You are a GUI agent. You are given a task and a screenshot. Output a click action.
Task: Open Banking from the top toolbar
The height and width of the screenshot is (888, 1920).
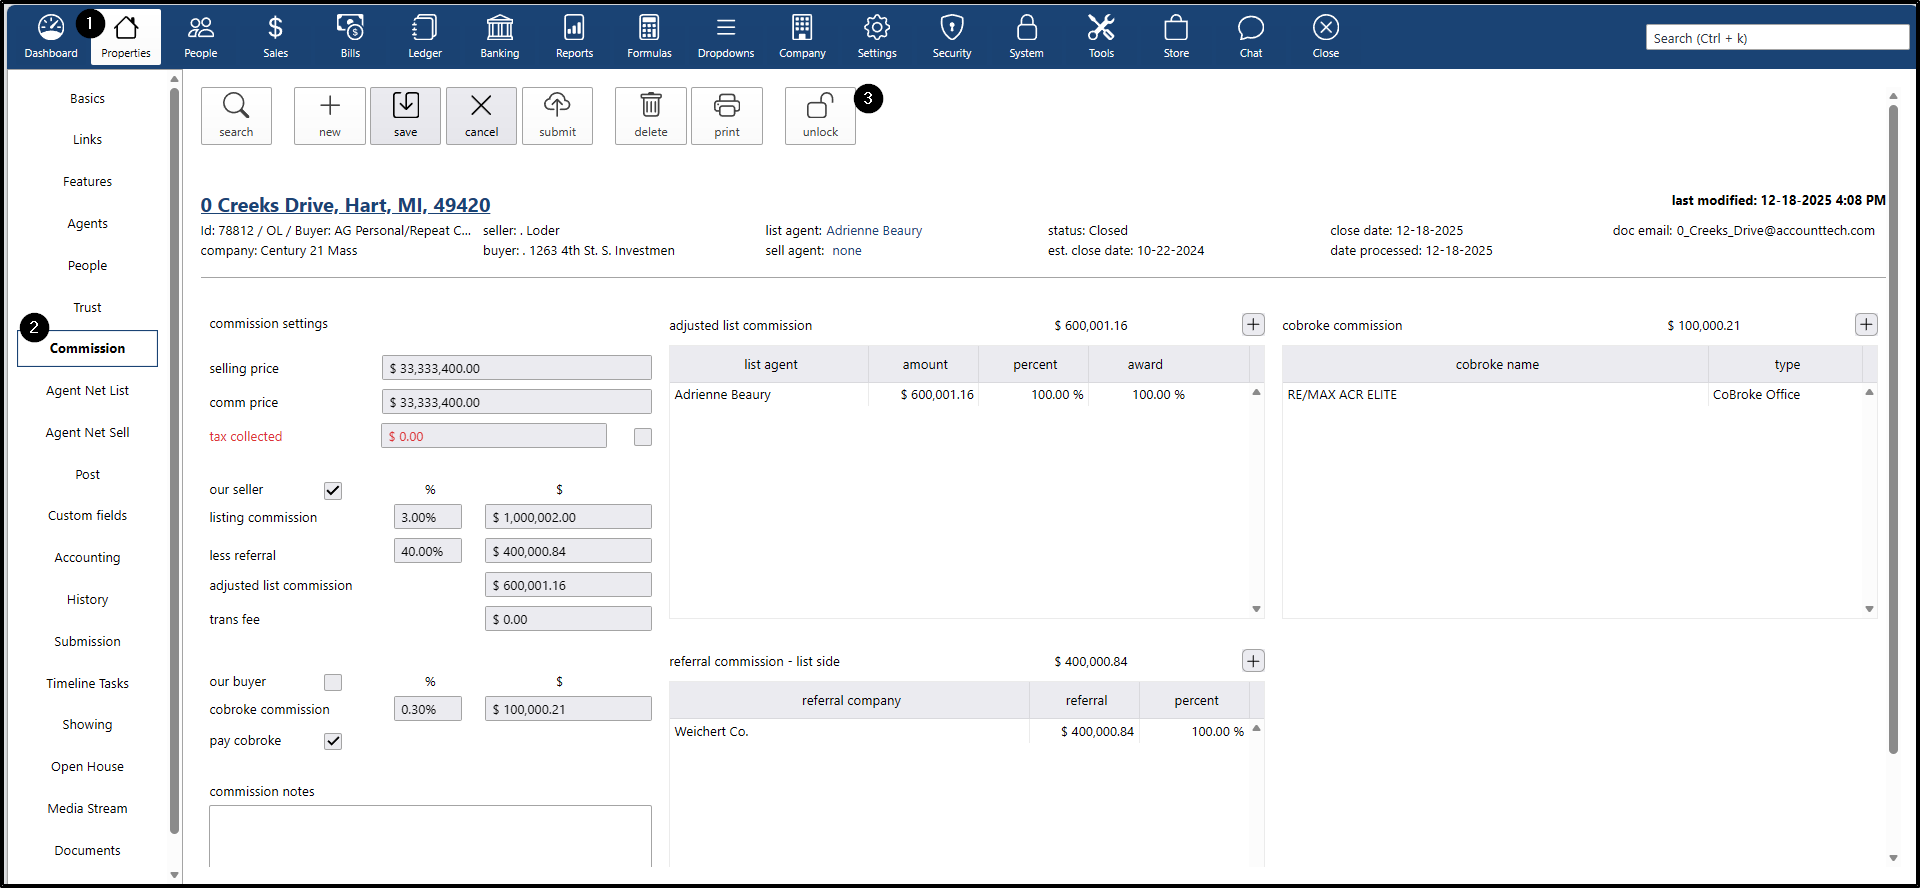[499, 36]
